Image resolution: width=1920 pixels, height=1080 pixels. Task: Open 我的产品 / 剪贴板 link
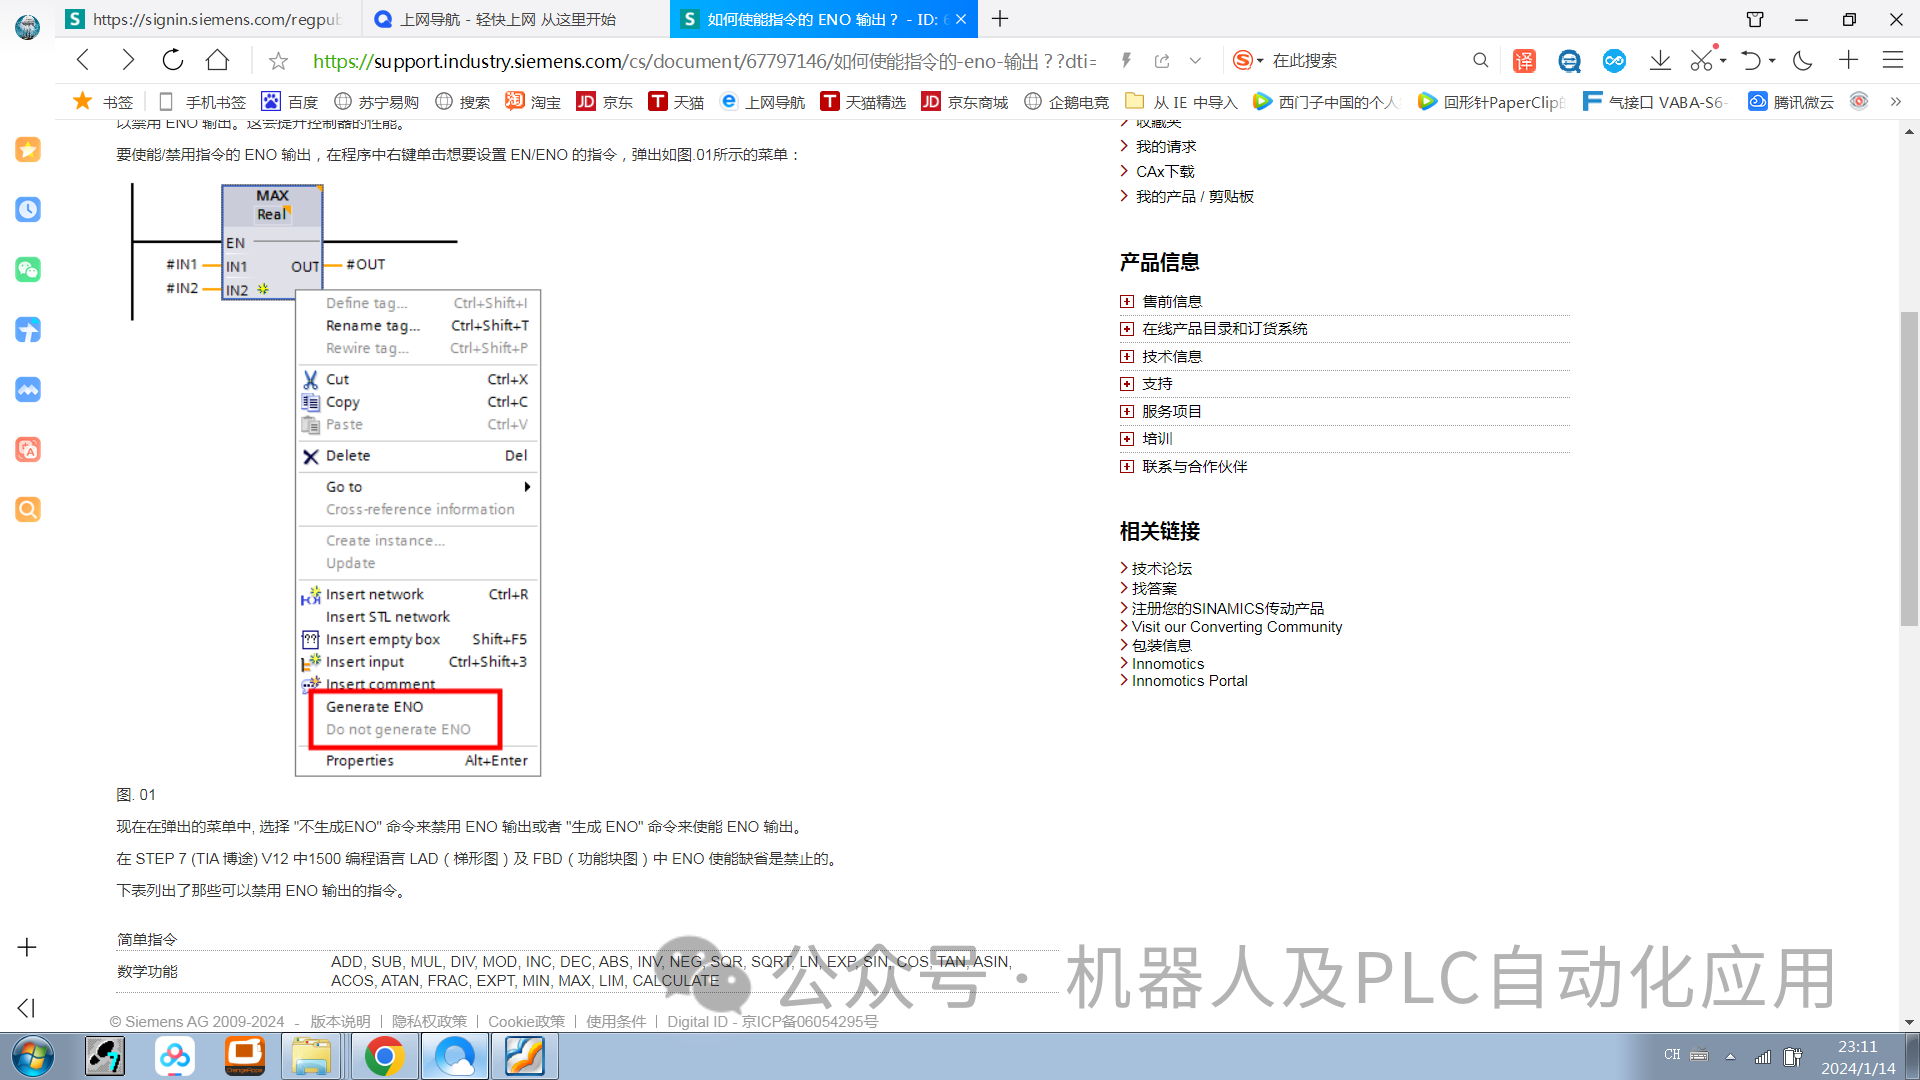pos(1195,197)
